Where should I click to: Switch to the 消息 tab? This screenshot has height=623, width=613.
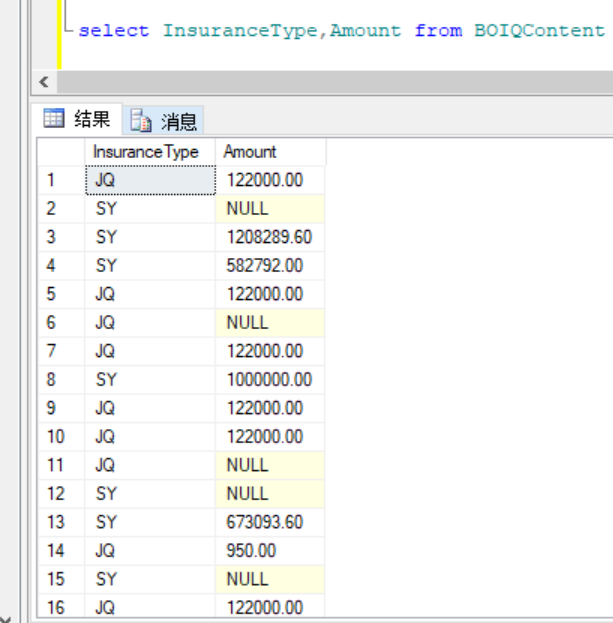(179, 122)
